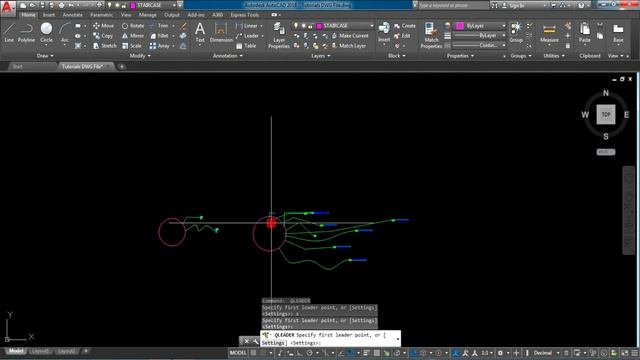Click Make Current layer button
Screen dimensions: 640x360
[x=350, y=36]
